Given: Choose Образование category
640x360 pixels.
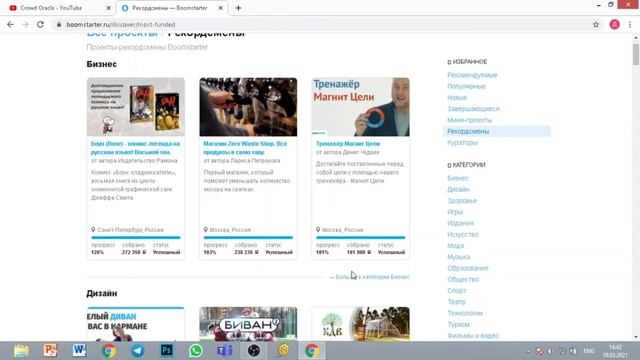Looking at the screenshot, I should click(x=467, y=268).
